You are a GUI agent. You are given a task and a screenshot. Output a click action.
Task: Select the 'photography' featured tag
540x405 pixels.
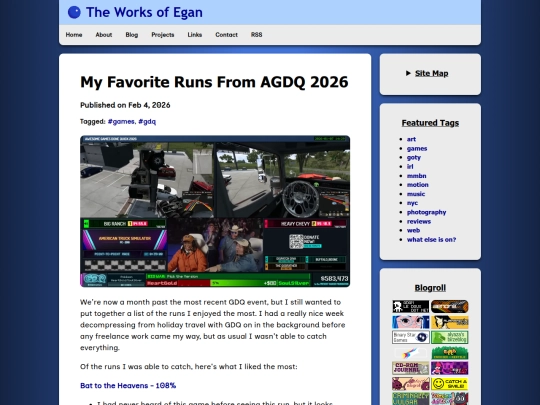click(426, 212)
